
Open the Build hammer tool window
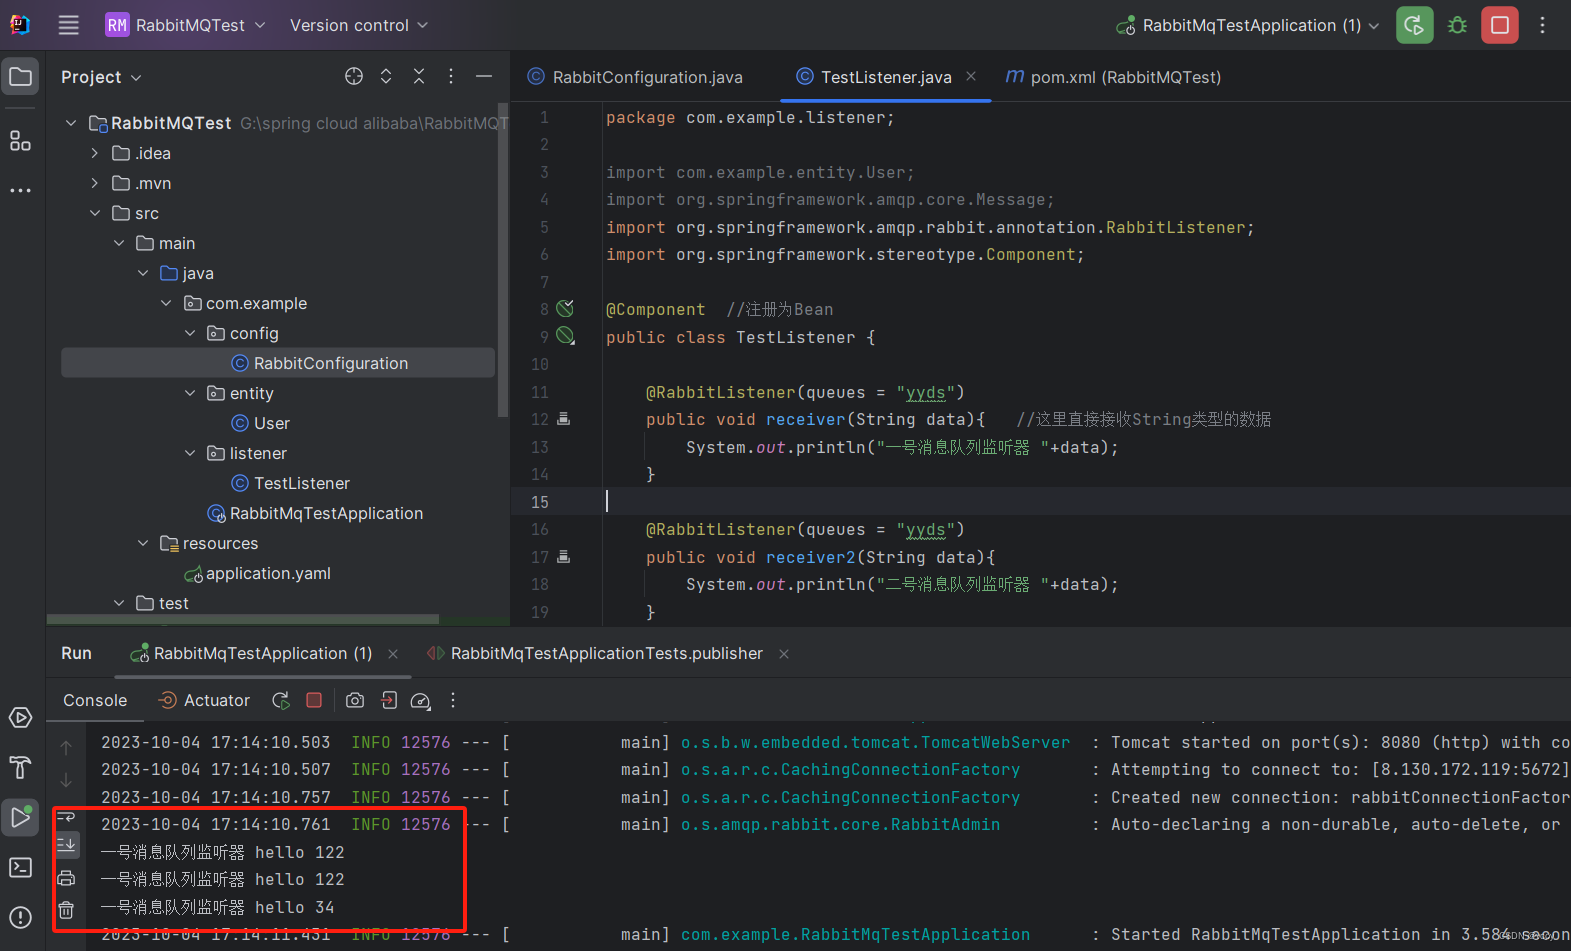click(20, 767)
